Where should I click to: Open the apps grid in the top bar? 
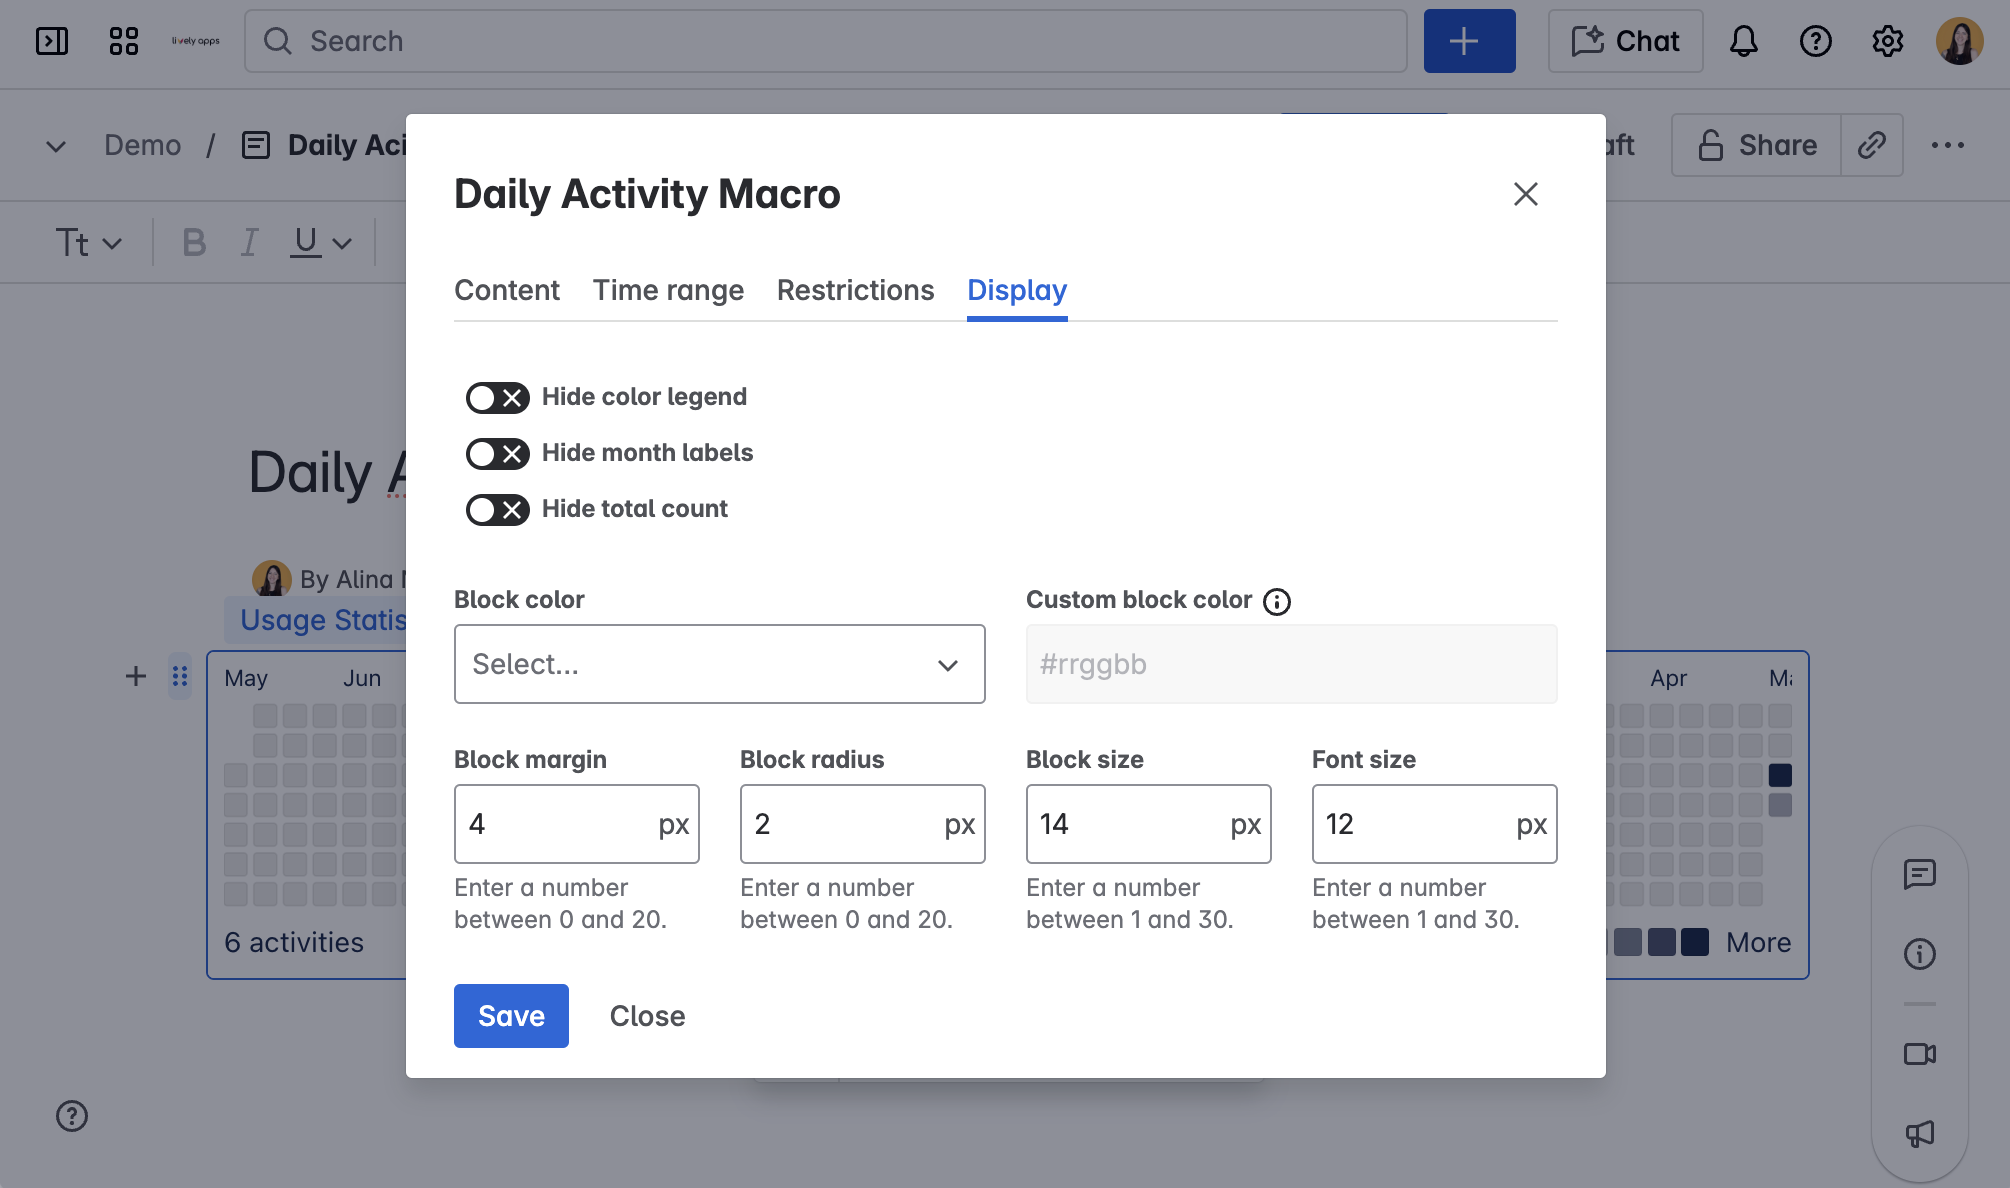[x=123, y=40]
